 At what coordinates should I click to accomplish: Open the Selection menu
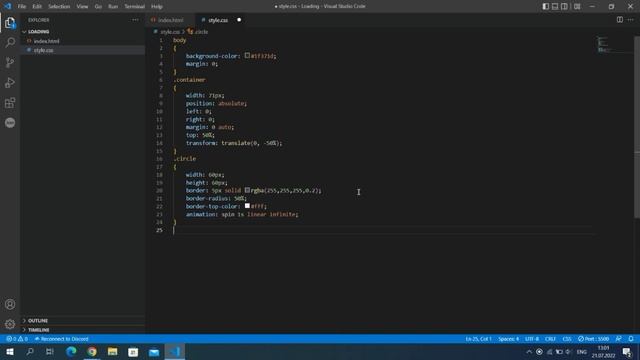point(59,7)
